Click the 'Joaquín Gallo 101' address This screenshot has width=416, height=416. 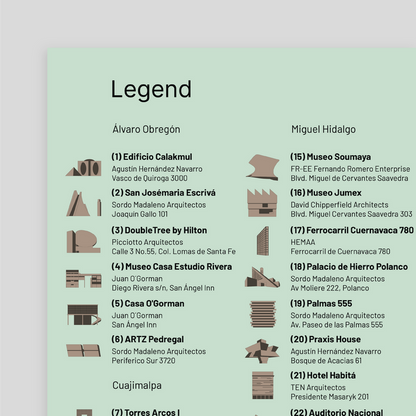[x=140, y=214]
